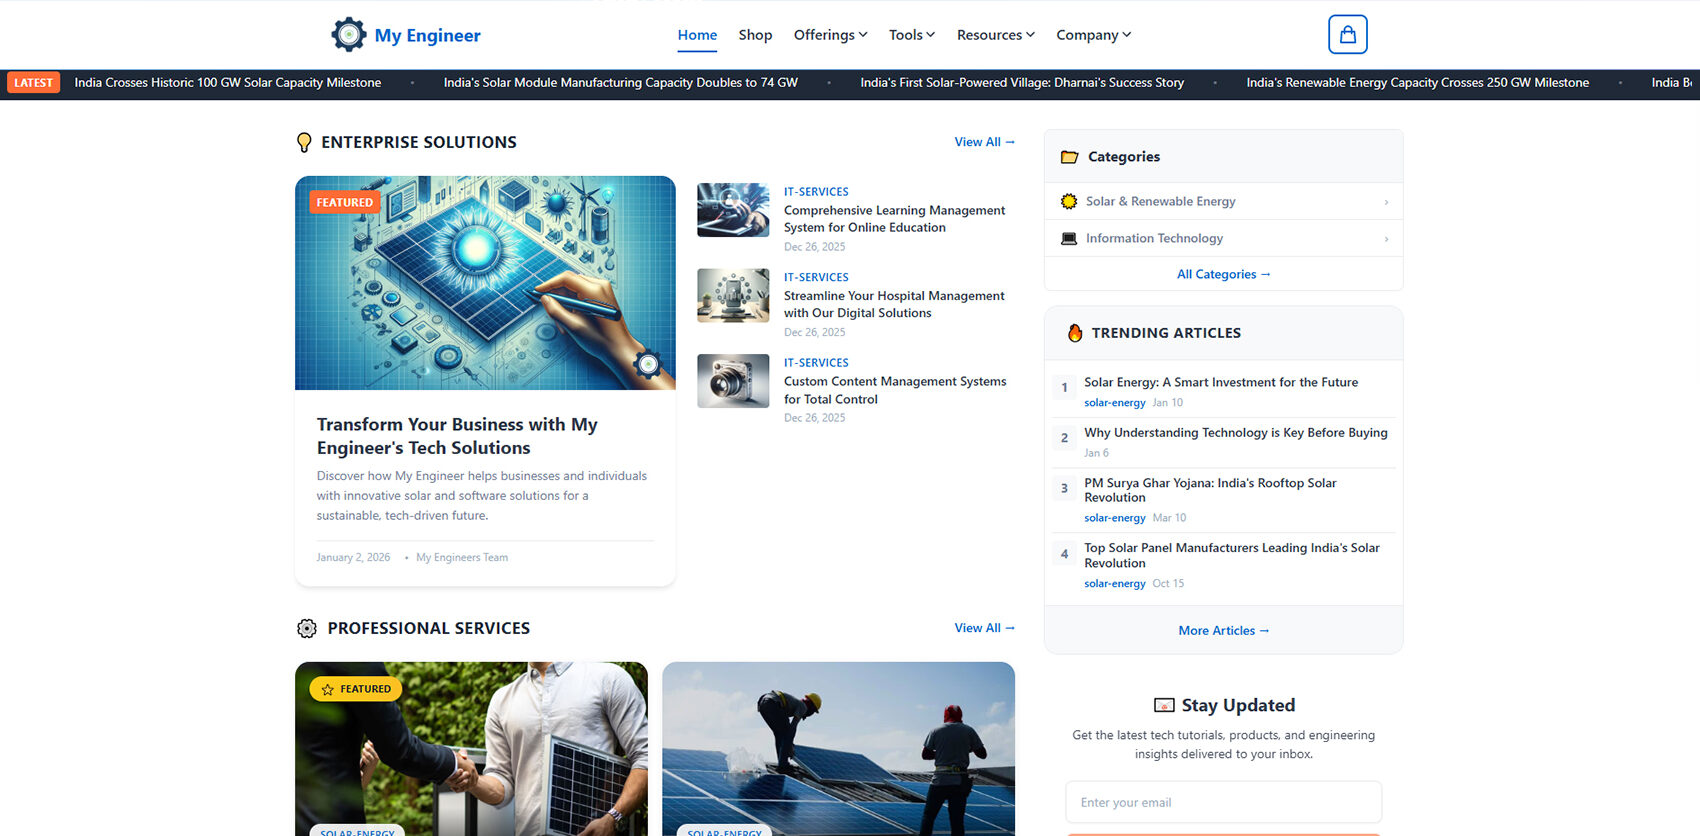Click the Trending Articles flame icon
This screenshot has width=1700, height=836.
[x=1075, y=333]
